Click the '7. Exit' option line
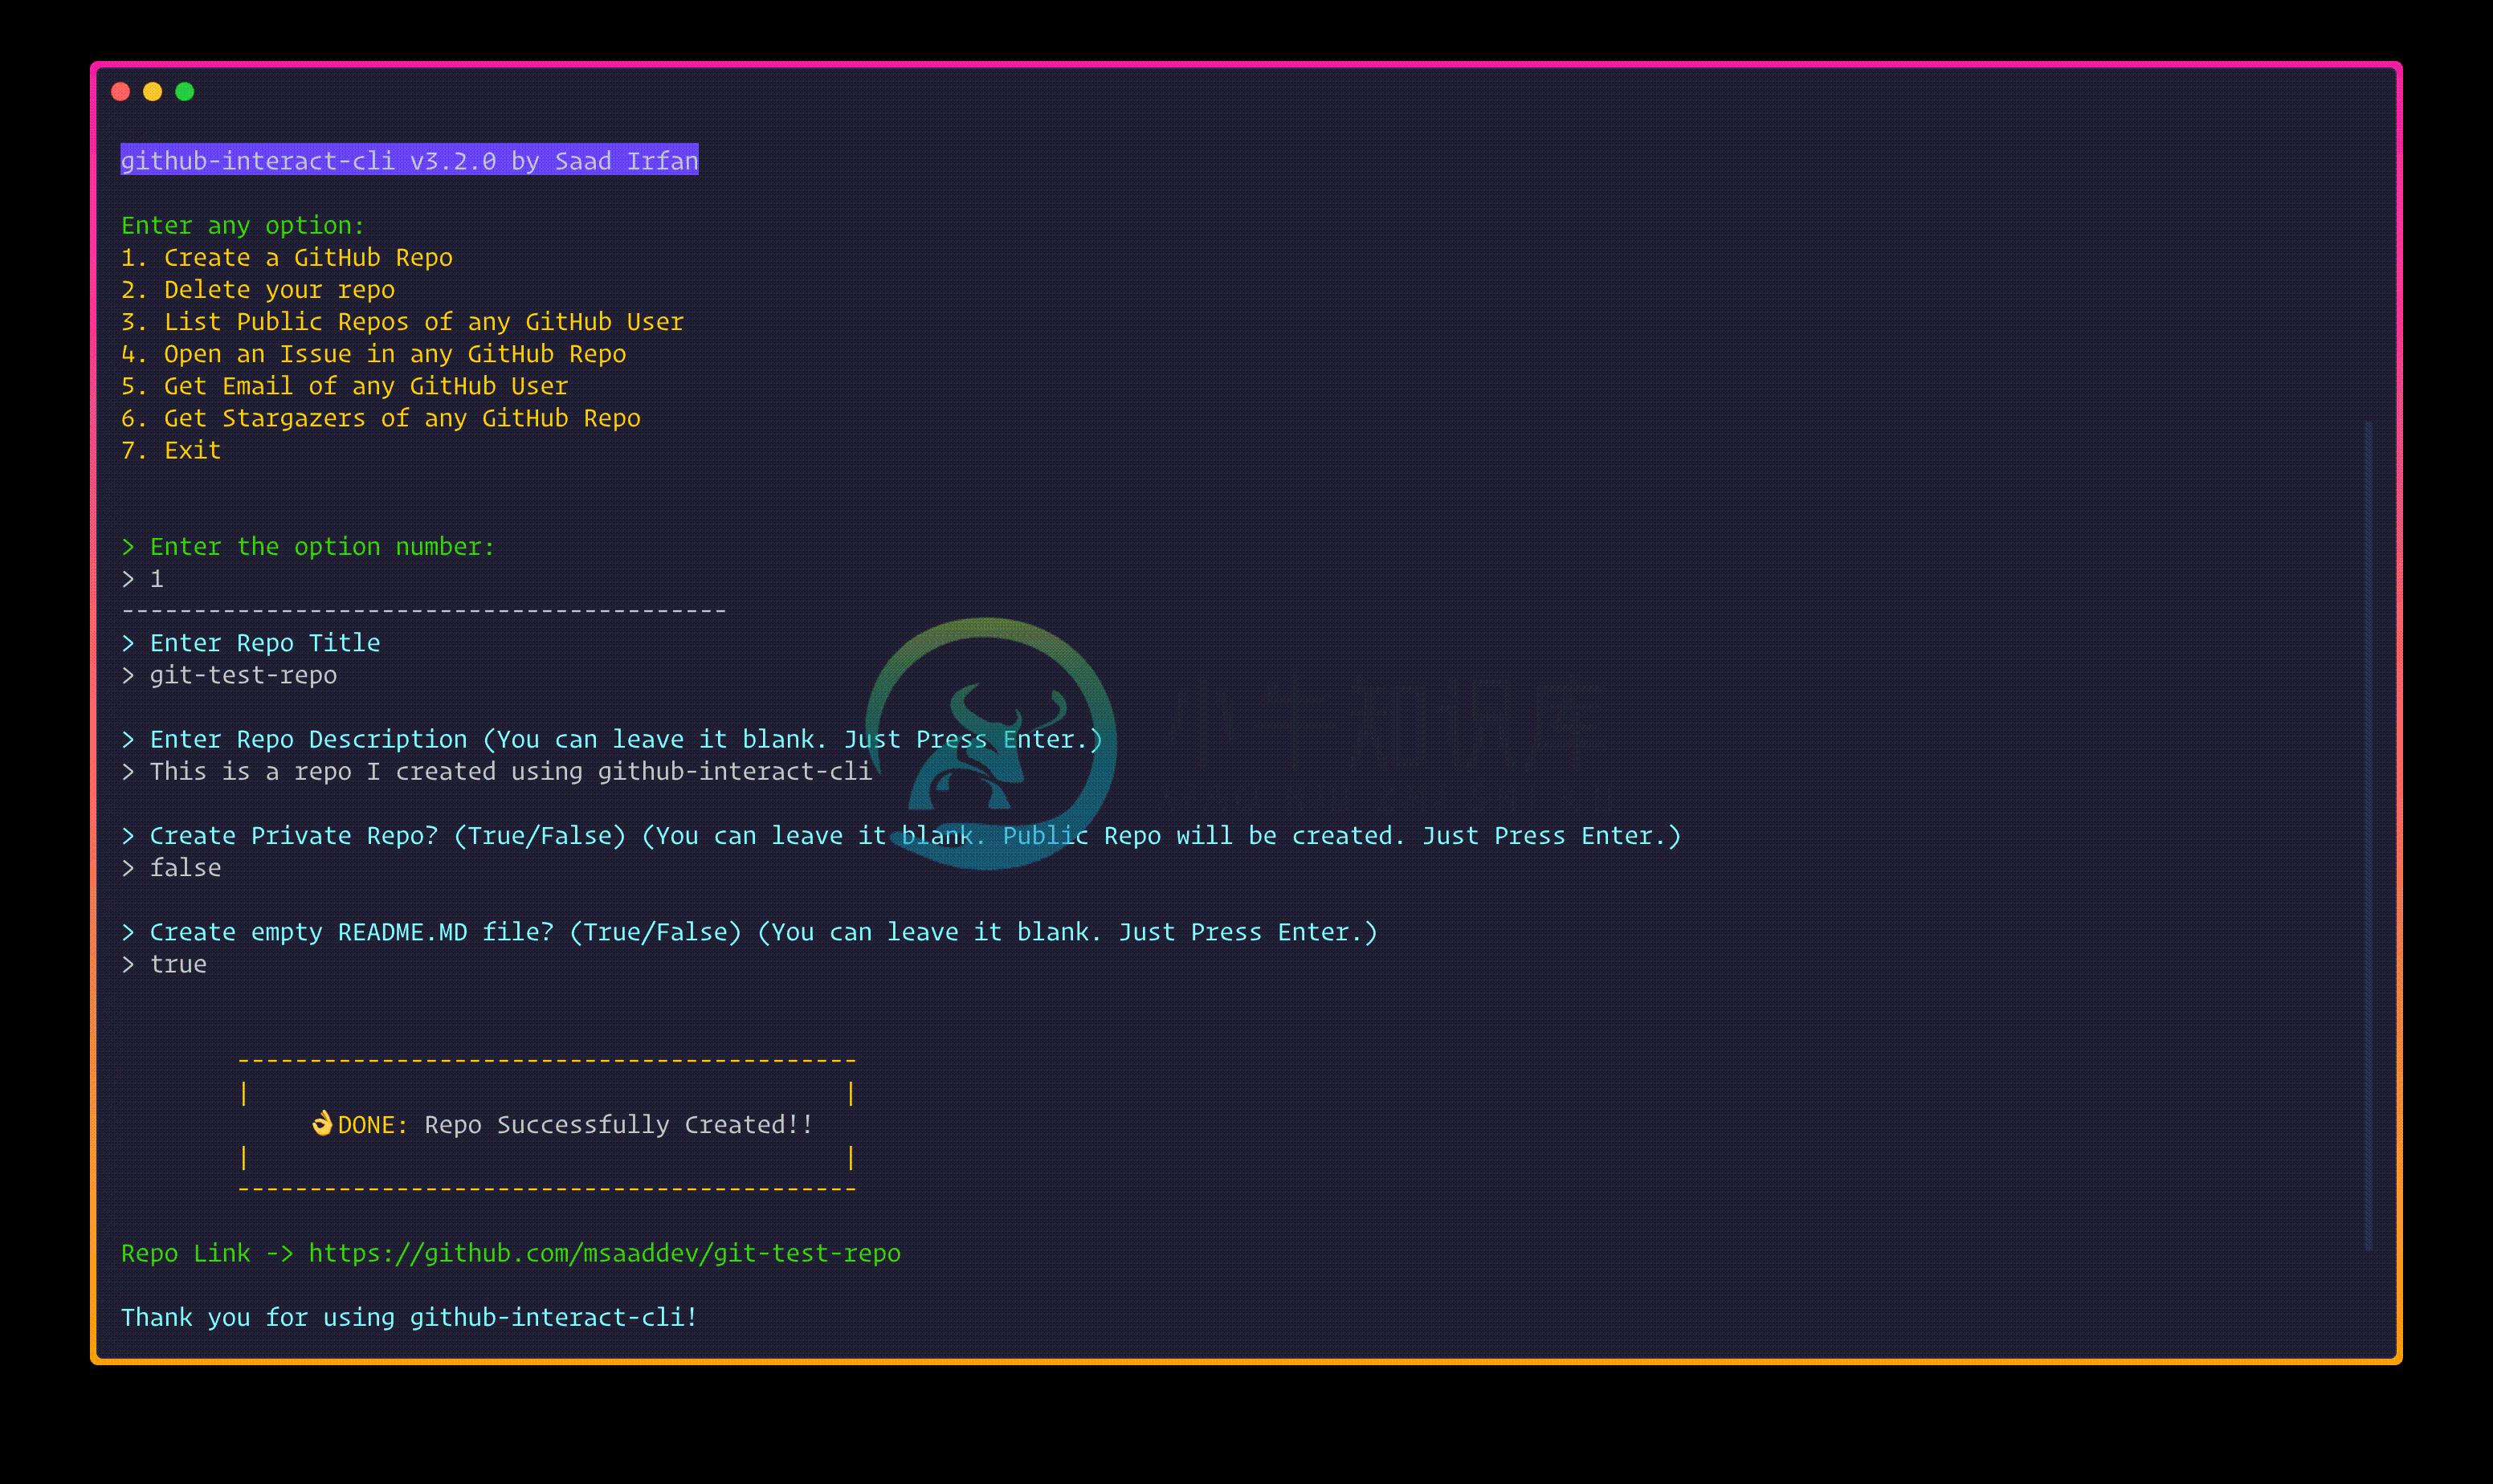The width and height of the screenshot is (2493, 1484). click(171, 450)
